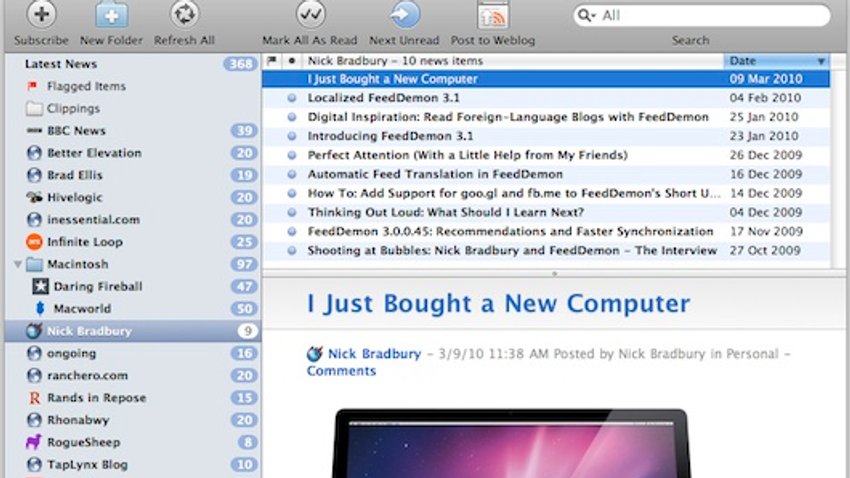This screenshot has width=850, height=478.
Task: Click the magnifier icon in search field
Action: pos(585,15)
